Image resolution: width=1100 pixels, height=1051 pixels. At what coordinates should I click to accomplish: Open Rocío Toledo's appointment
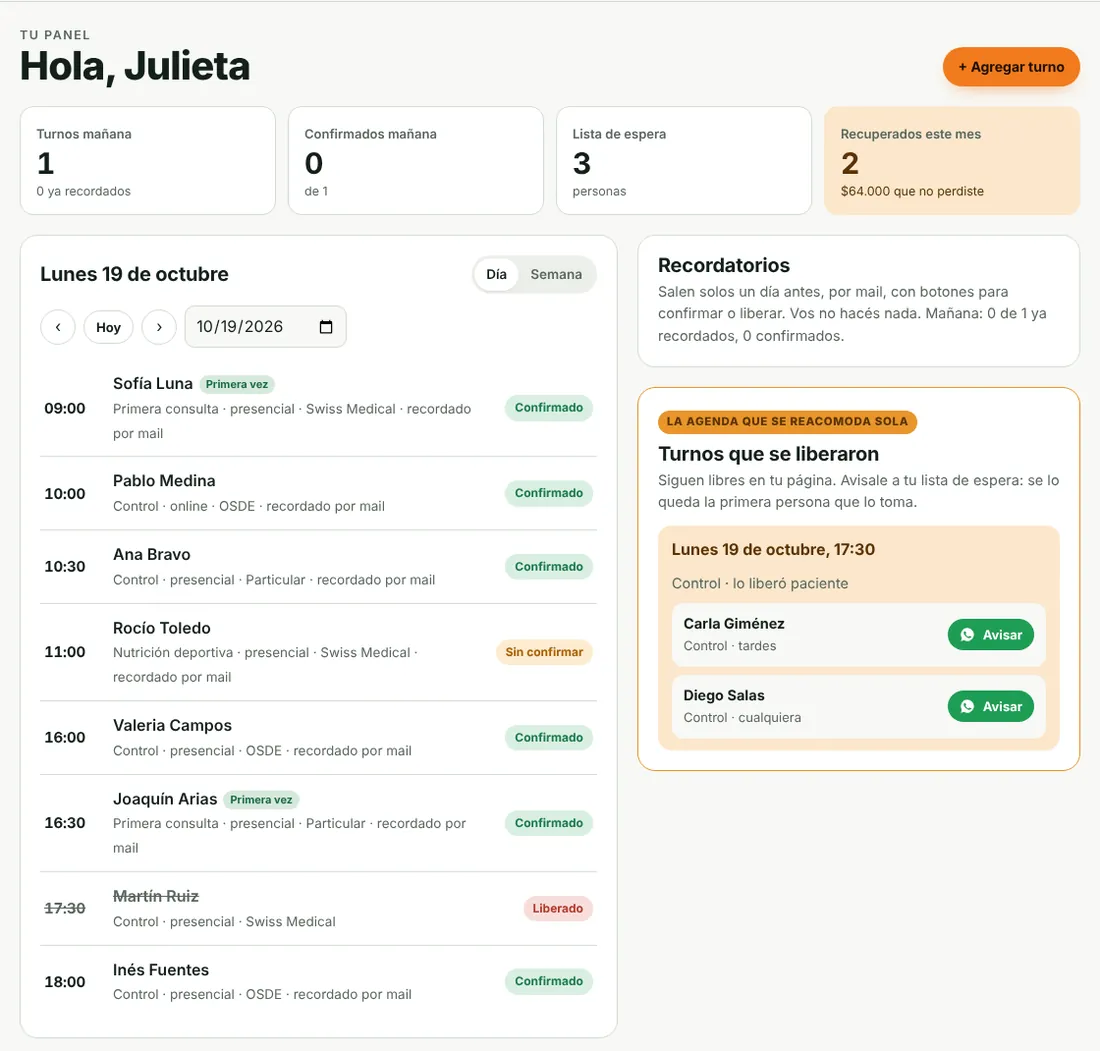(318, 652)
